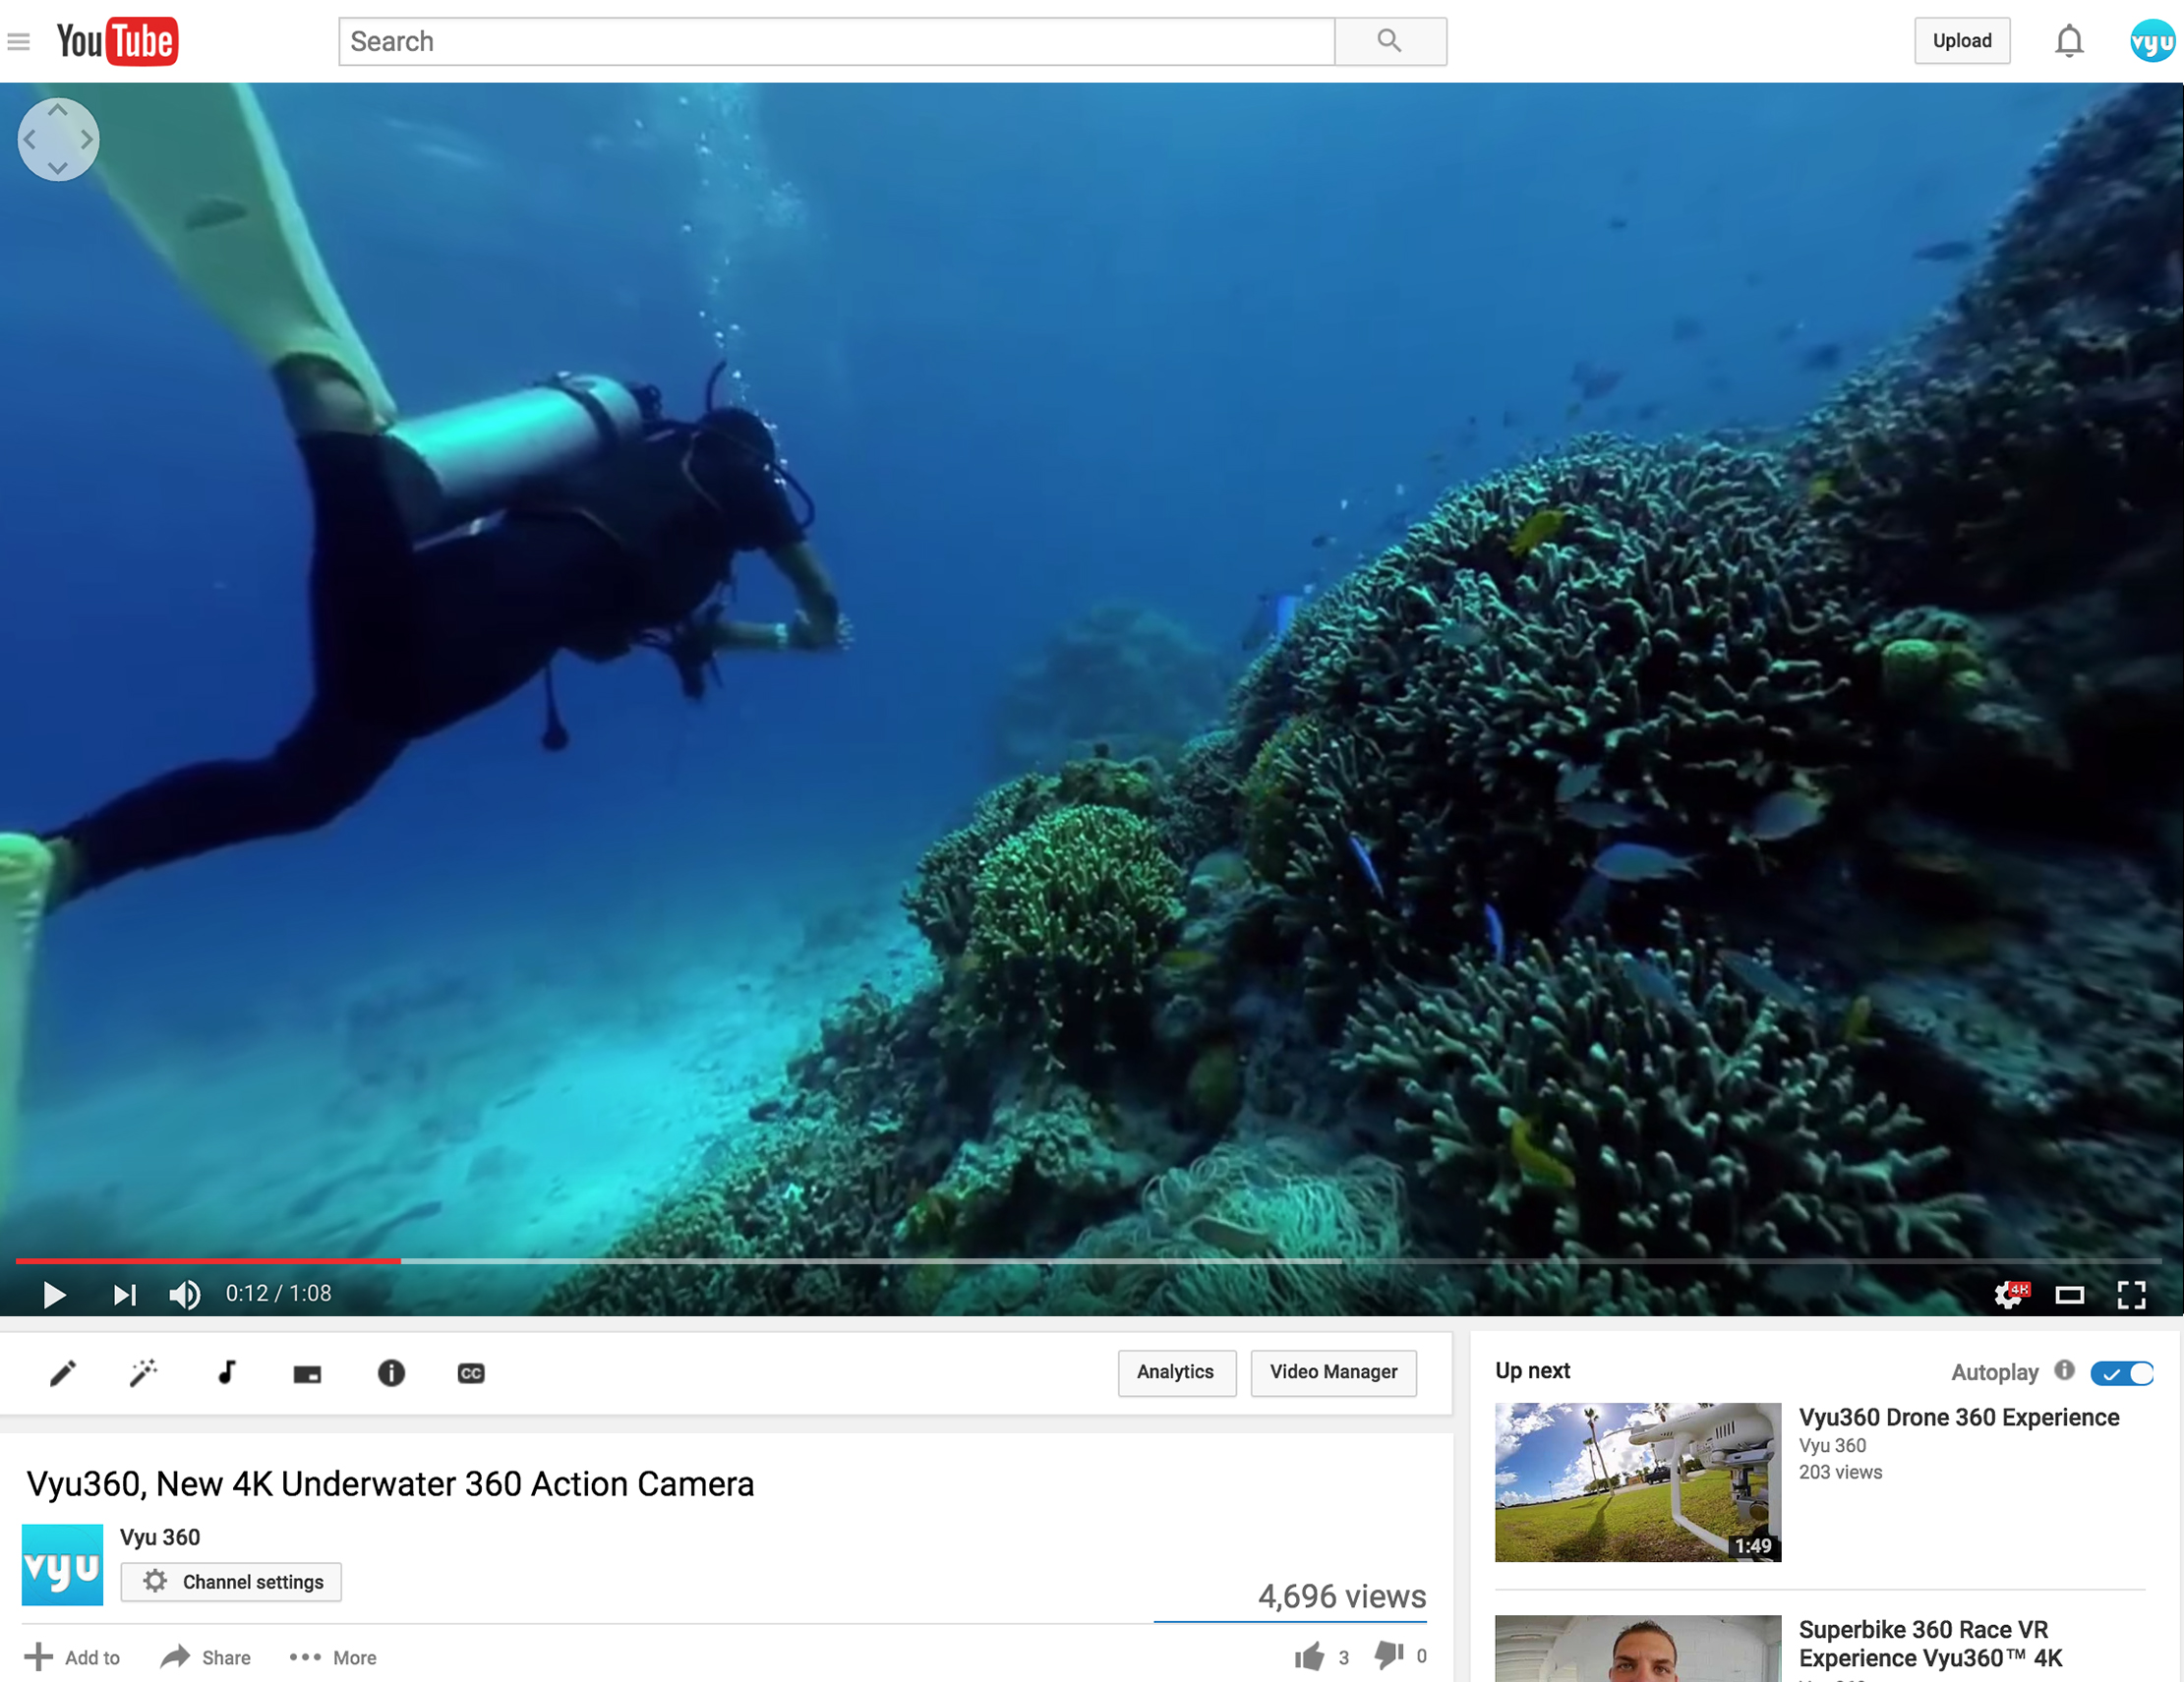Toggle the Autoplay switch

tap(2122, 1373)
